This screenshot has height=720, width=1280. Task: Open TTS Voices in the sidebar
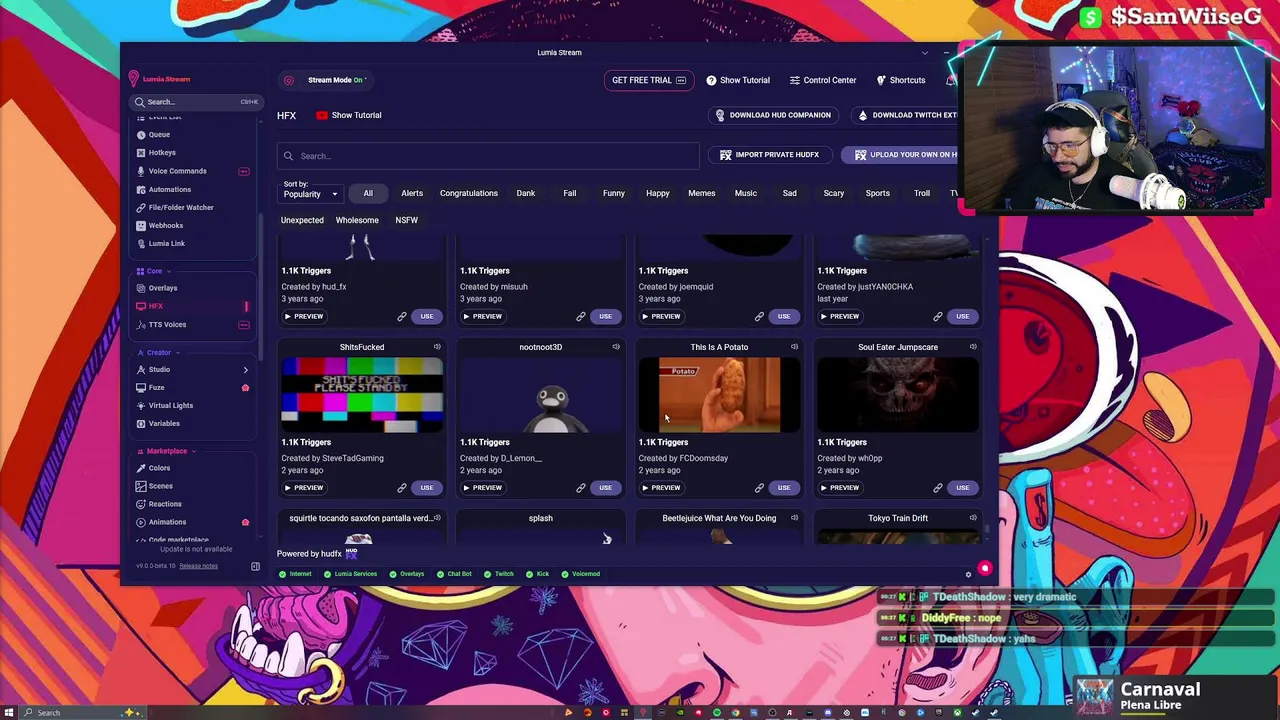[167, 324]
